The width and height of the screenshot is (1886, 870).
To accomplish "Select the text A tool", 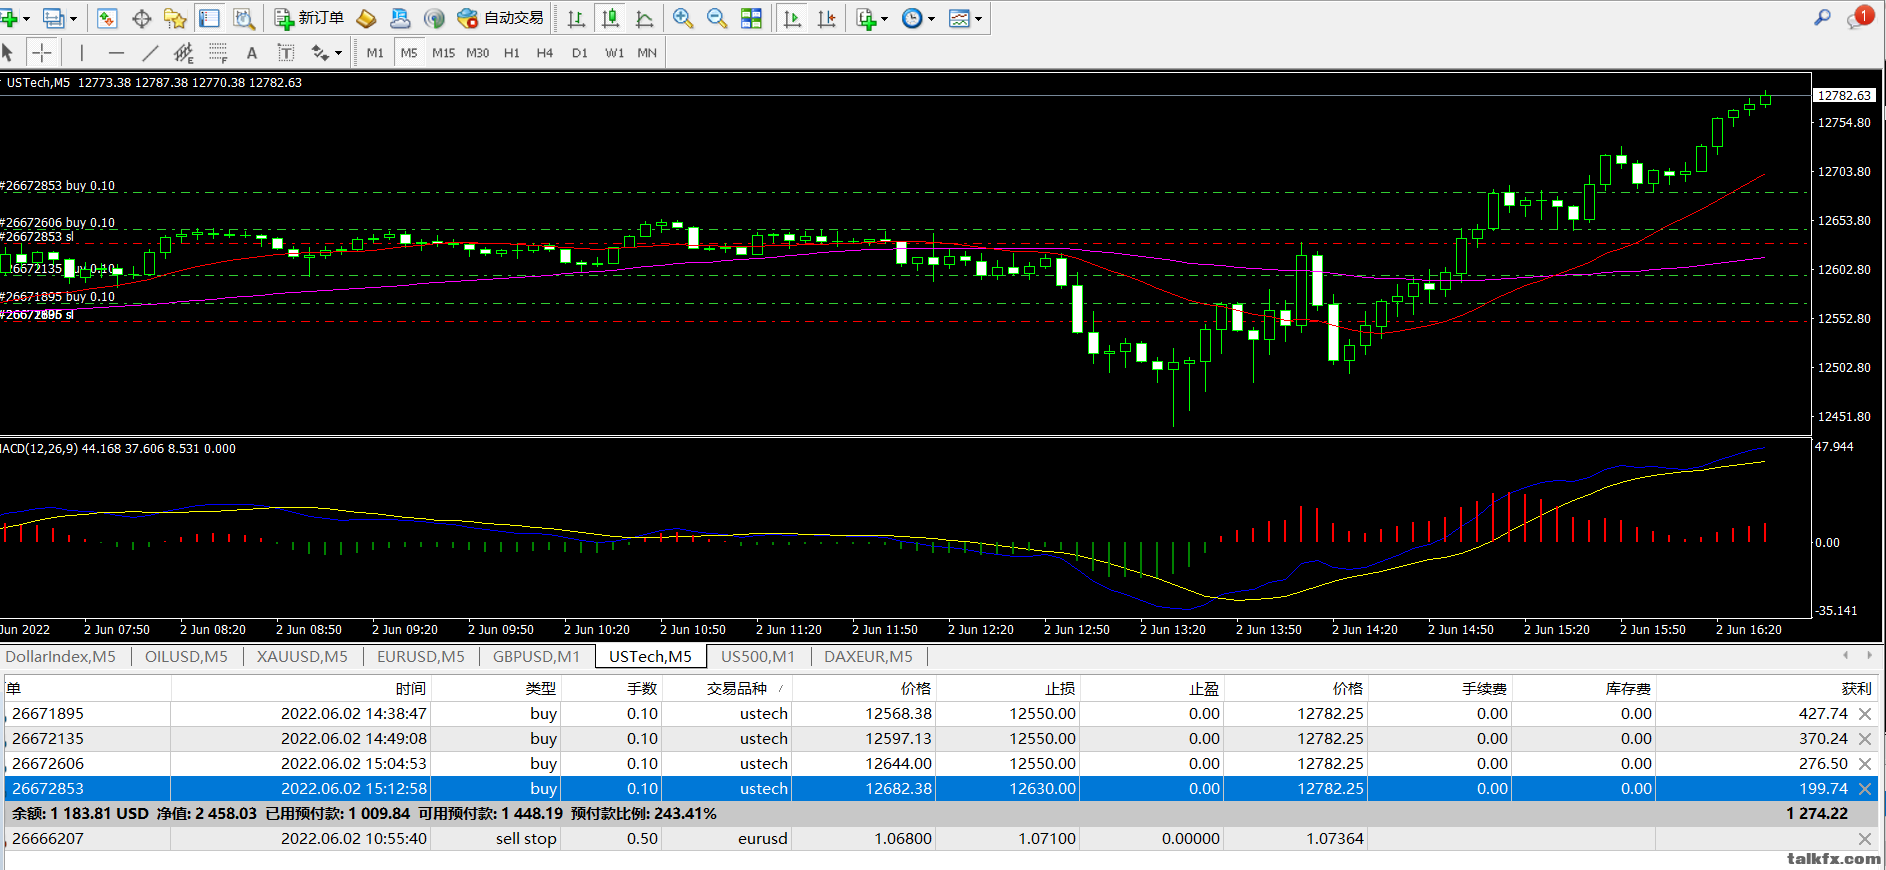I will pyautogui.click(x=252, y=52).
